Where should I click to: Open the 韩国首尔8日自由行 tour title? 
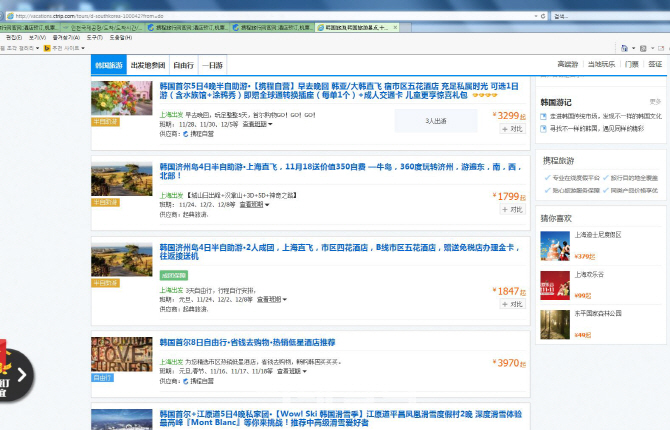(x=247, y=342)
